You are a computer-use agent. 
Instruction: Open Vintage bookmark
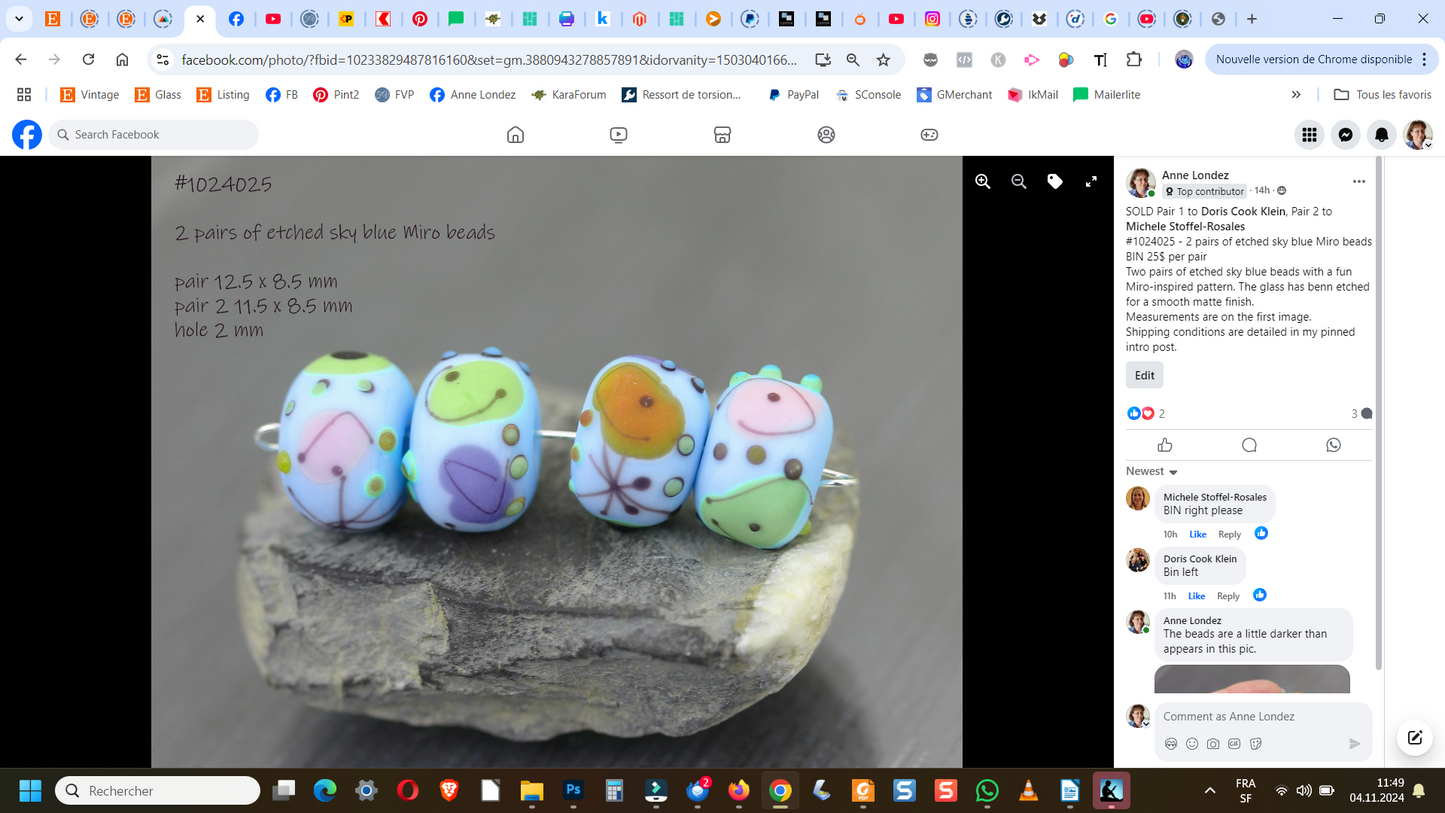coord(90,94)
